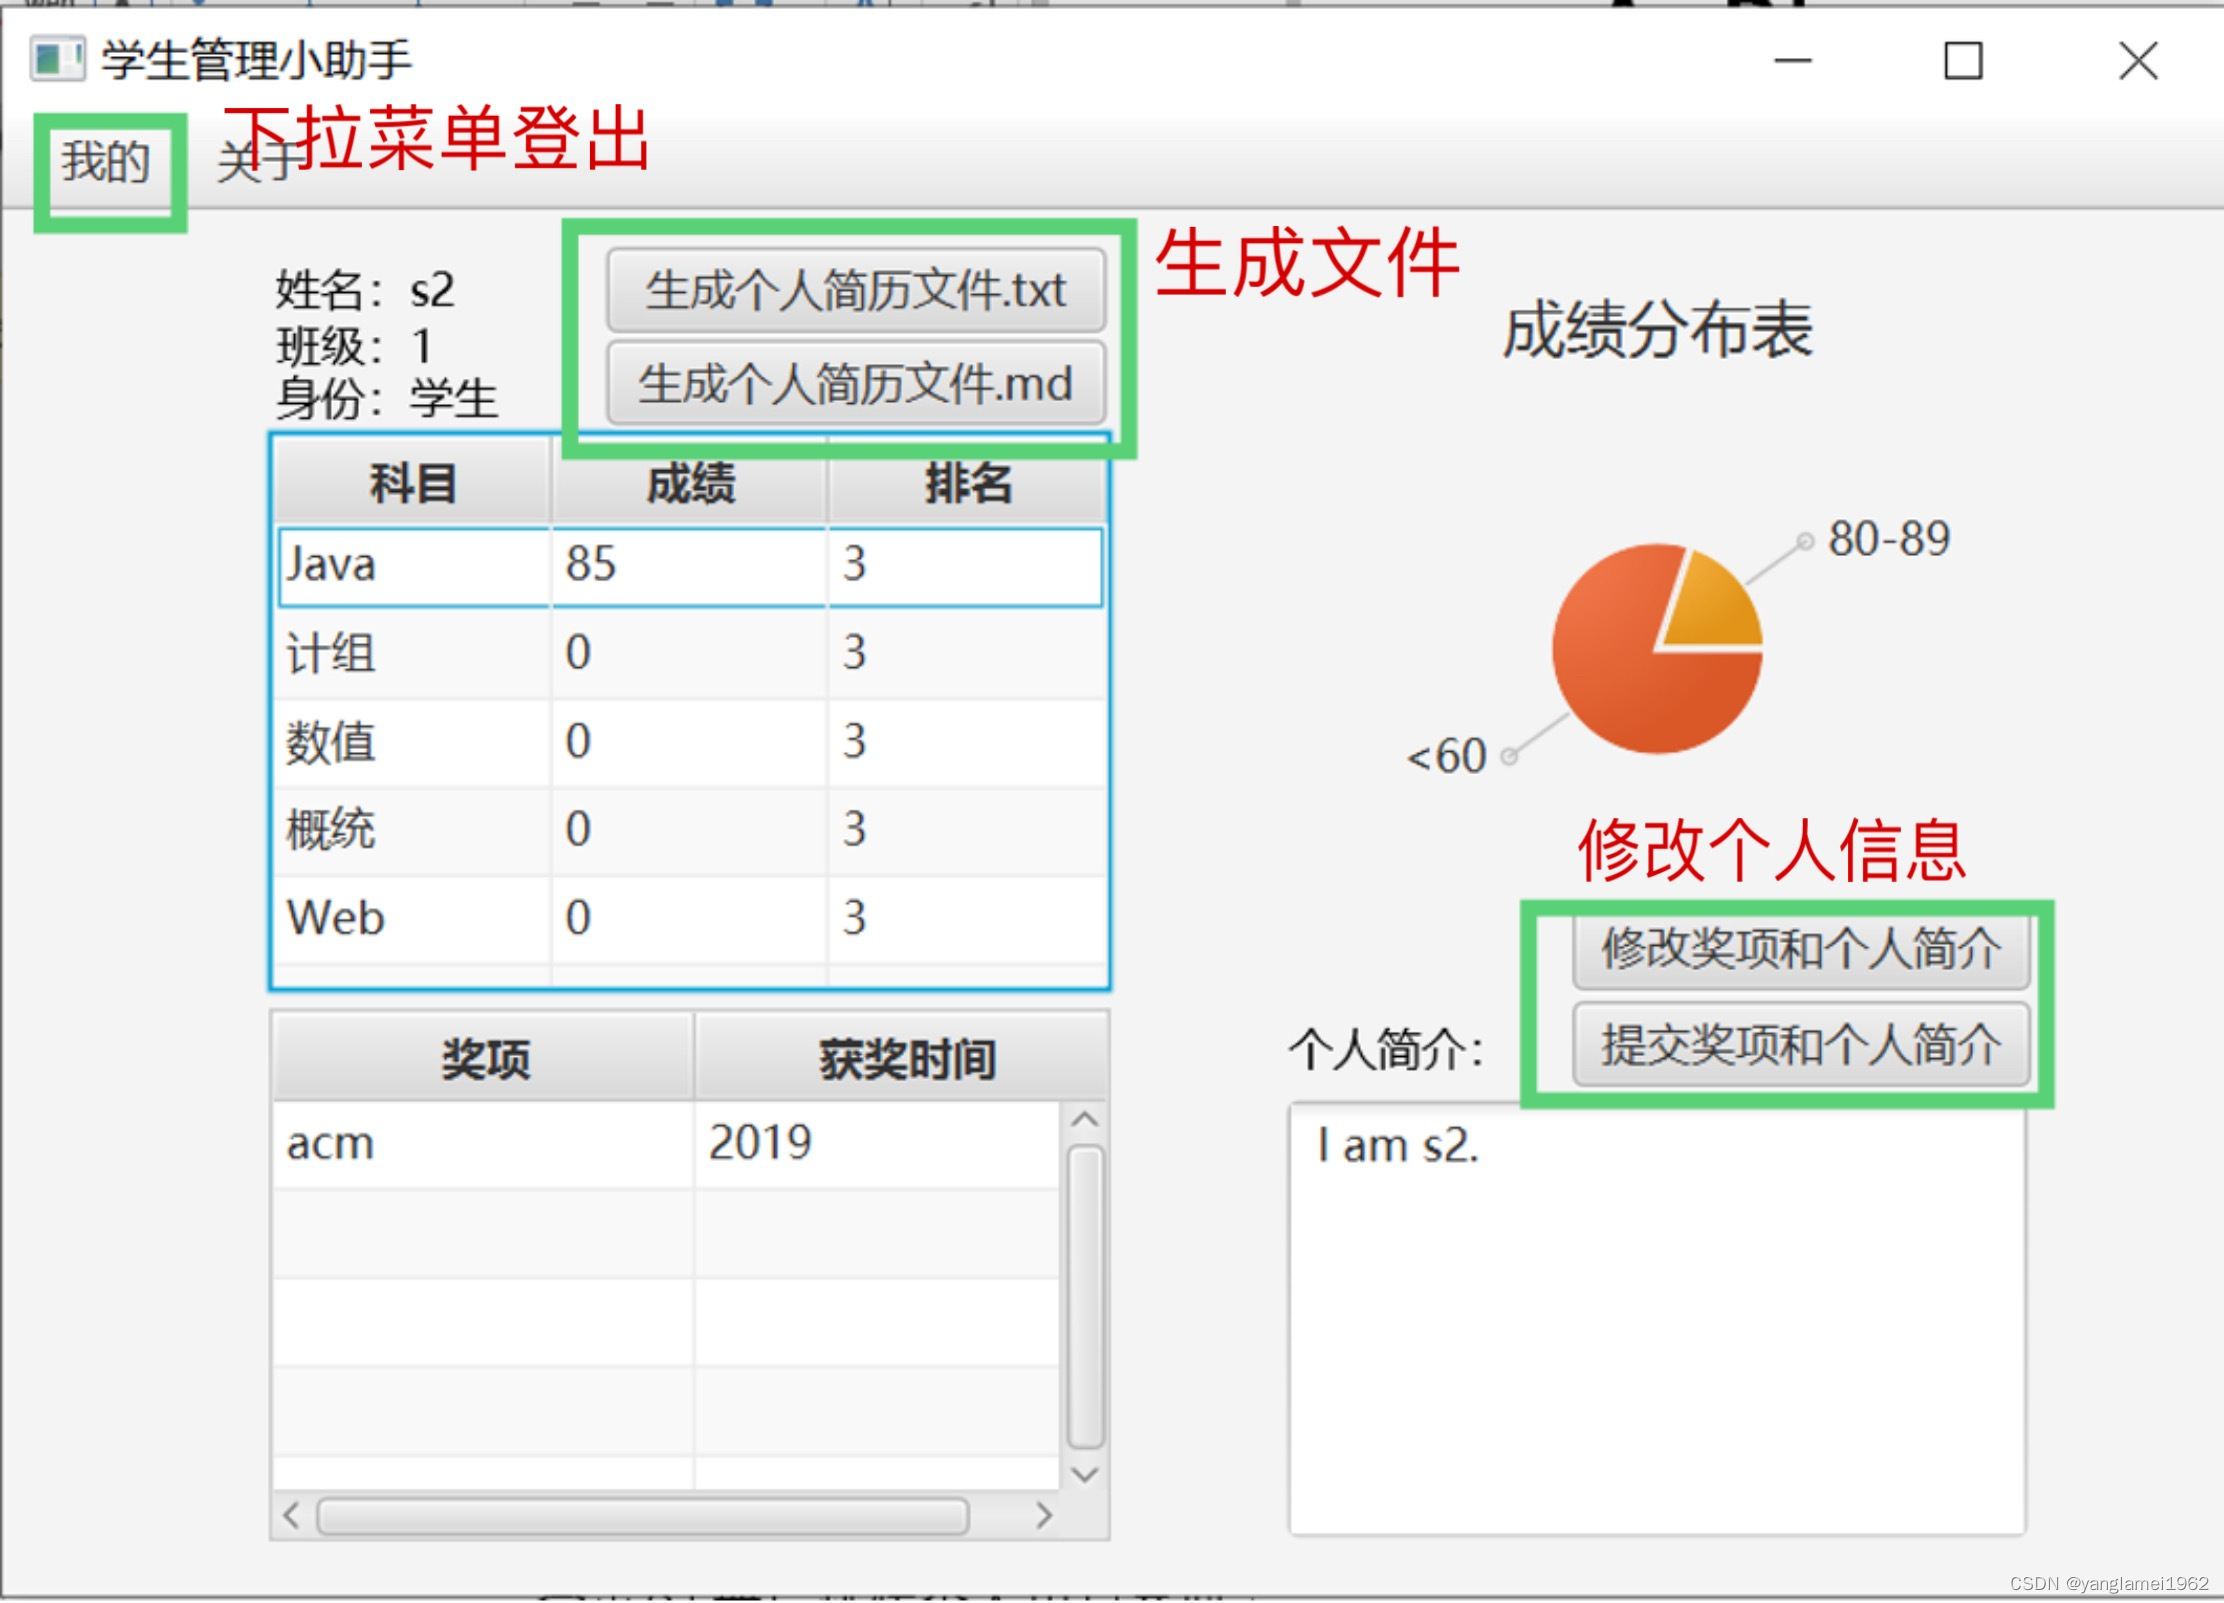Click the awards table scroll-left arrow

click(x=291, y=1515)
